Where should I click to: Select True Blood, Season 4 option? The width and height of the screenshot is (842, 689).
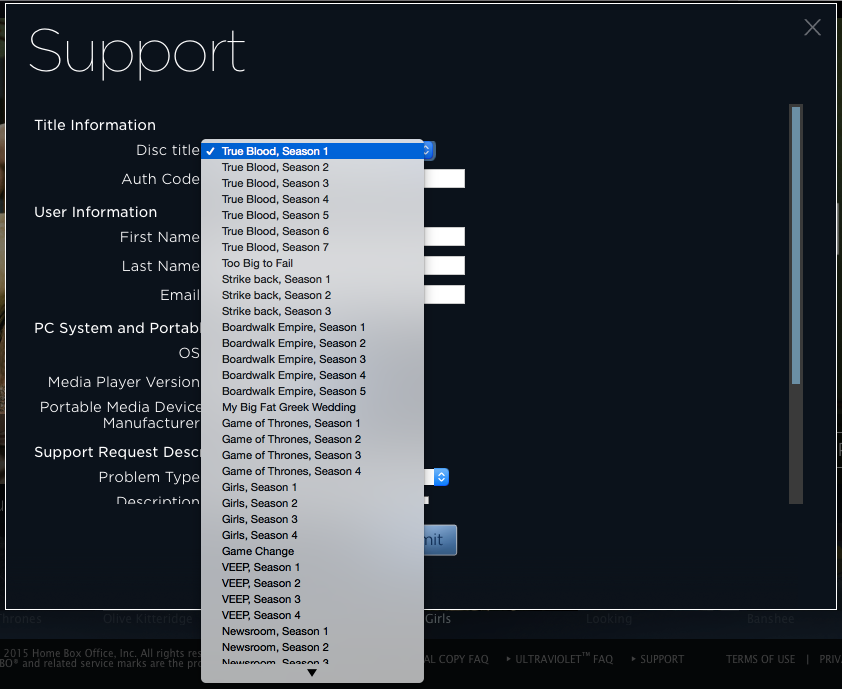(x=313, y=199)
